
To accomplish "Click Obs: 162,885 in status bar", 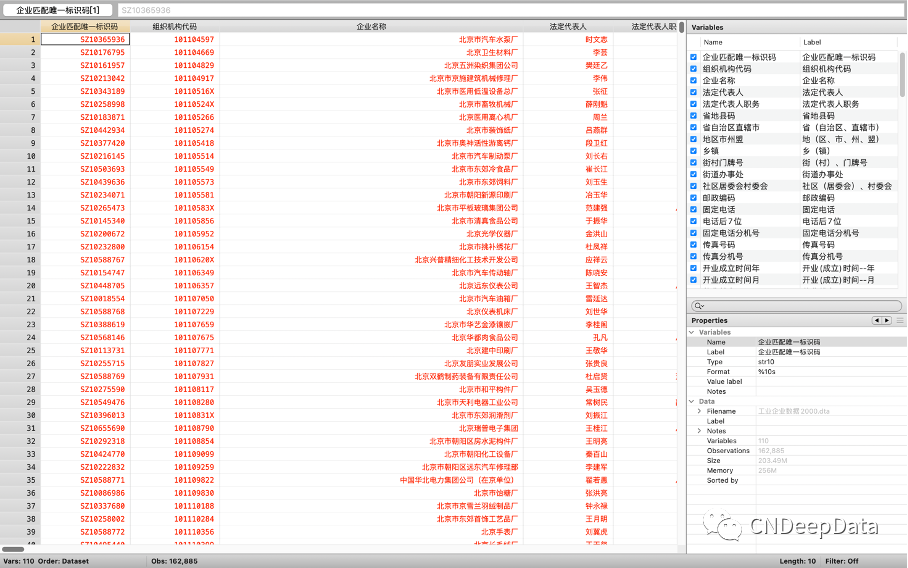I will click(x=174, y=561).
